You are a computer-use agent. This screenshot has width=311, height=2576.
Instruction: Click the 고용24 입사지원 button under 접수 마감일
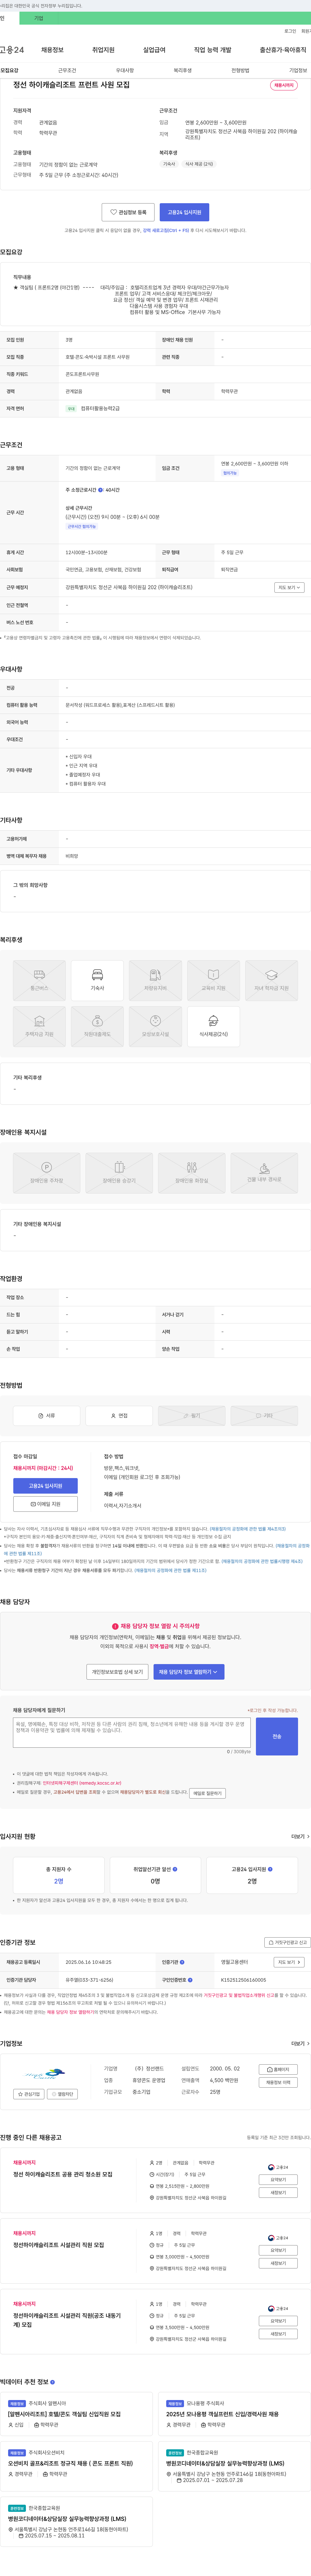(45, 1486)
